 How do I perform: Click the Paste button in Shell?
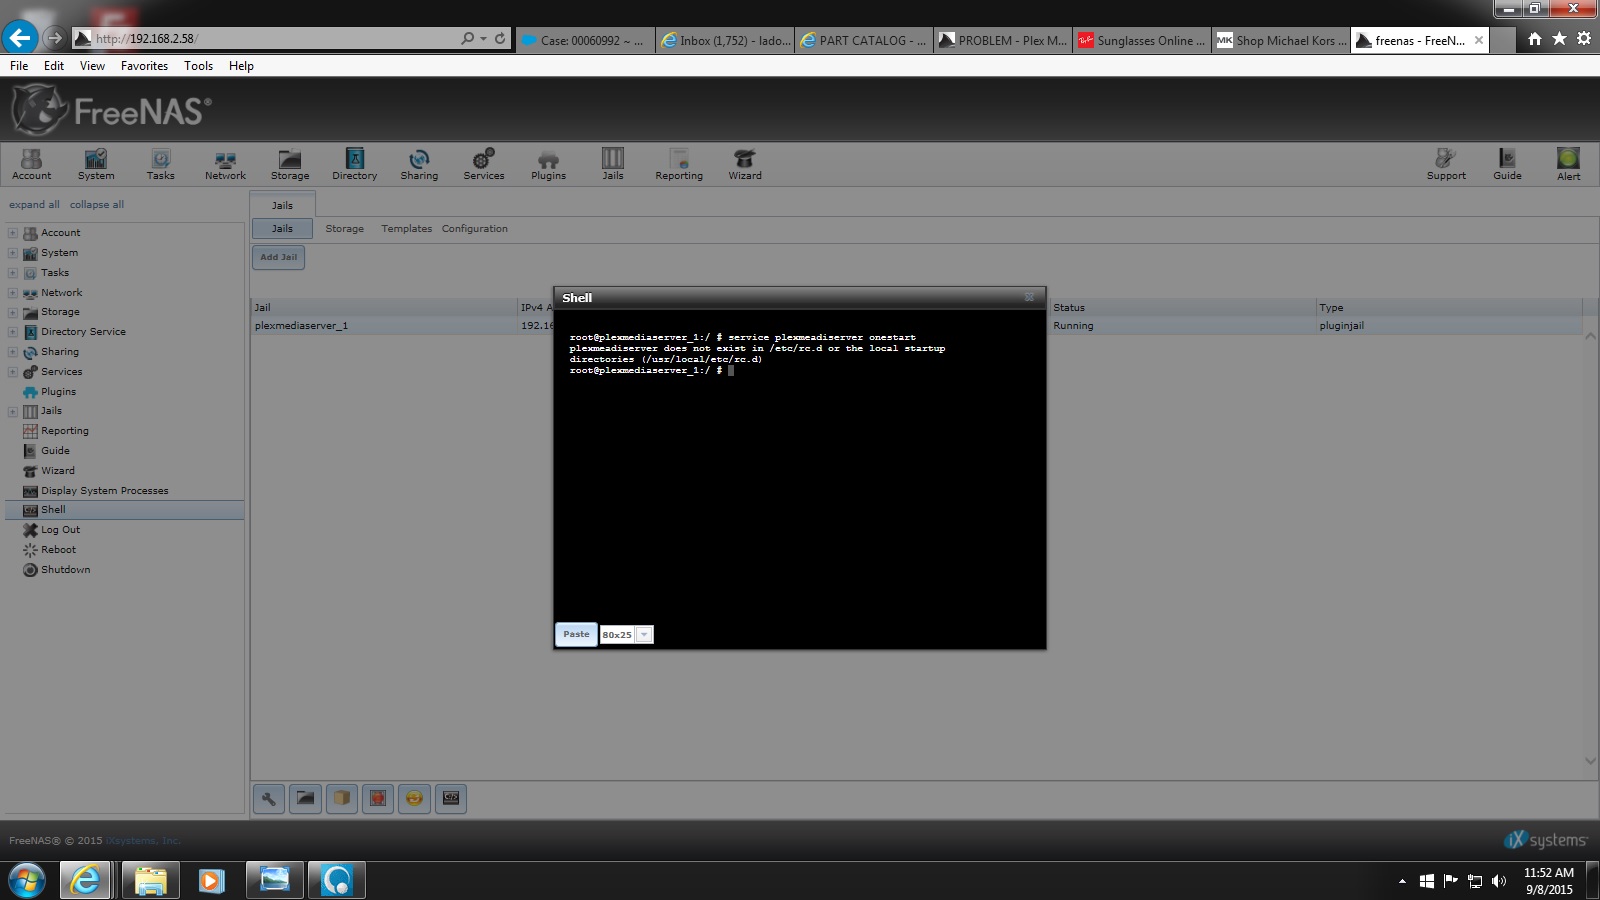tap(576, 634)
